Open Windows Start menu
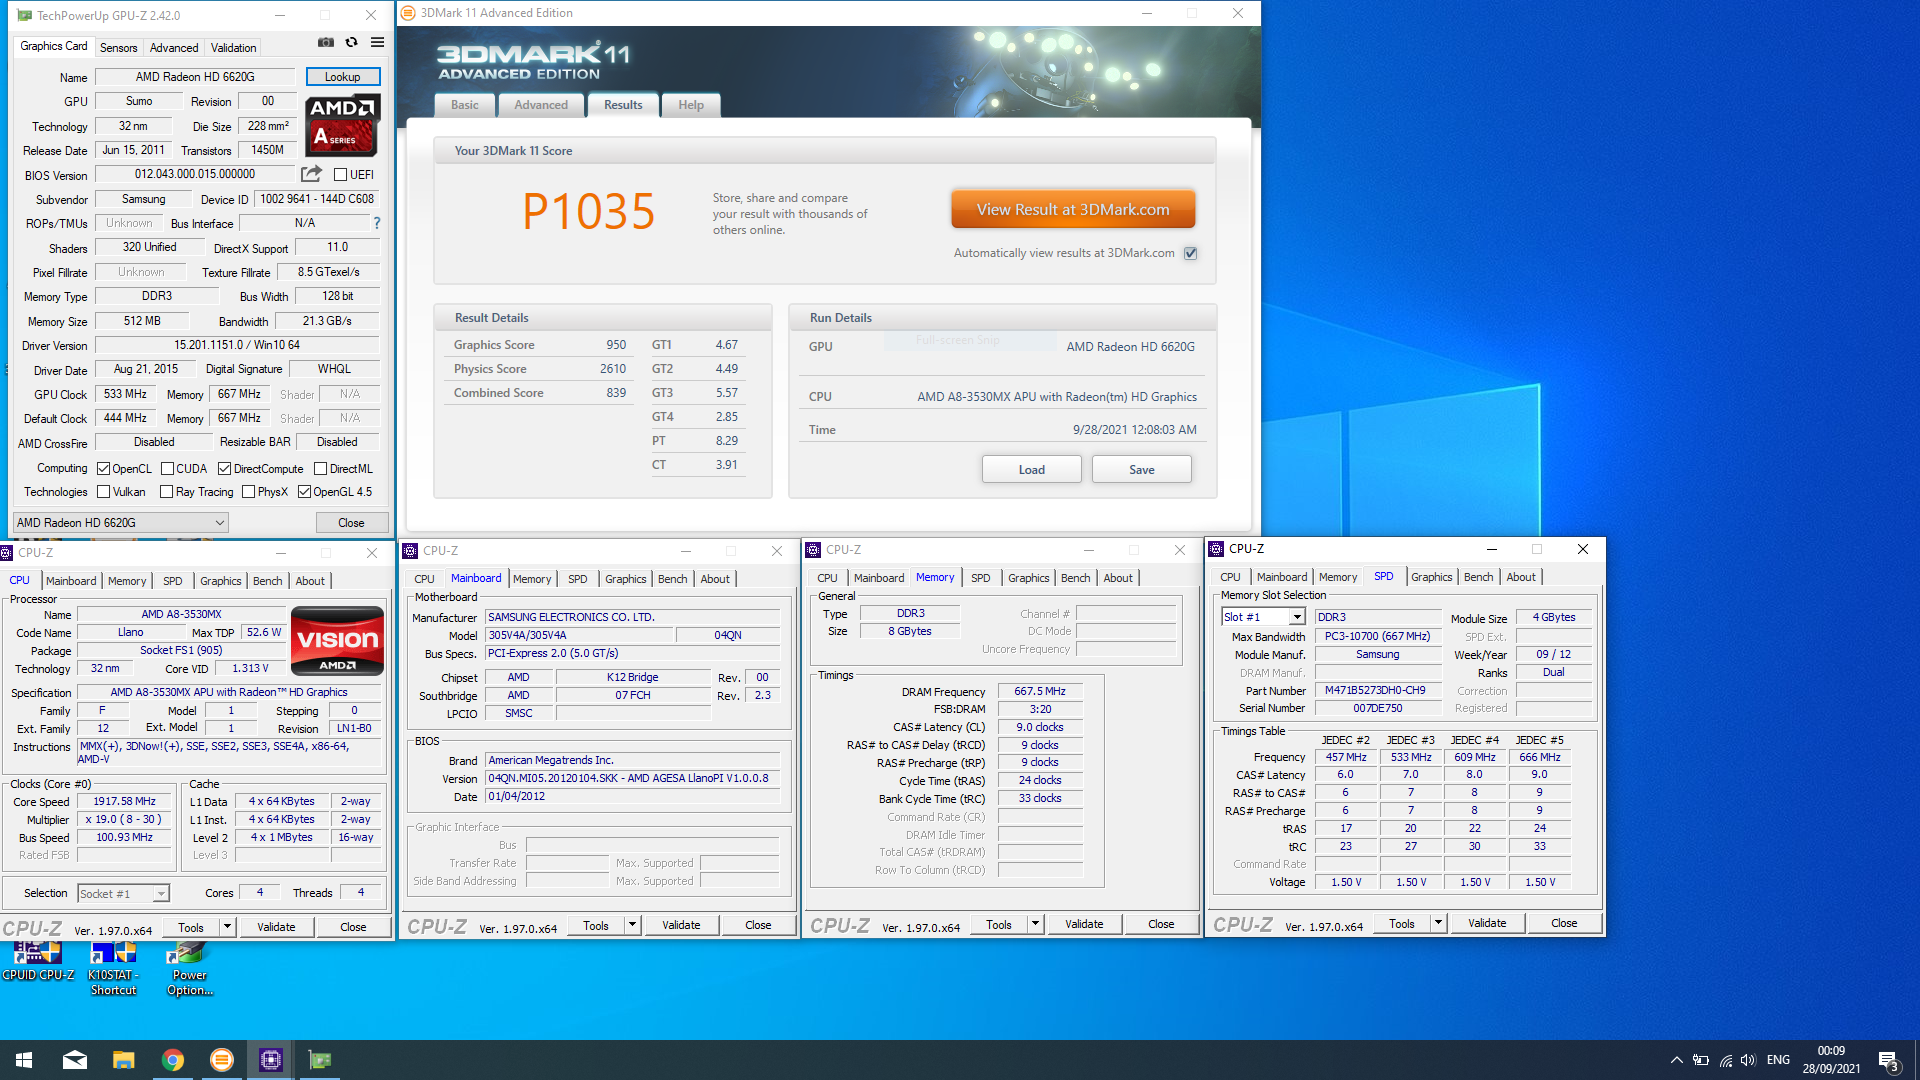This screenshot has height=1080, width=1920. click(24, 1060)
